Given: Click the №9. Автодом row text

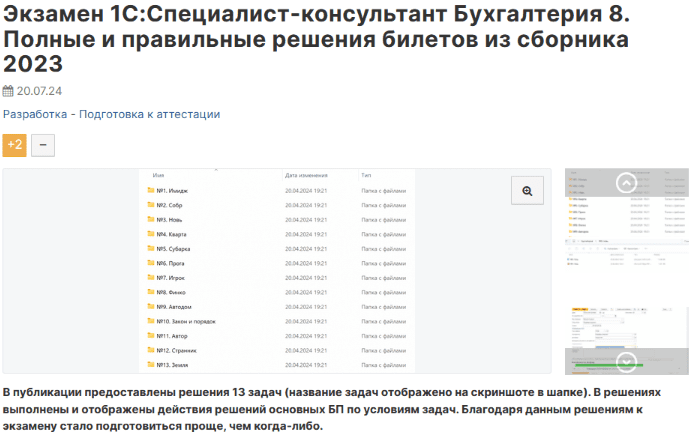Looking at the screenshot, I should [x=174, y=307].
